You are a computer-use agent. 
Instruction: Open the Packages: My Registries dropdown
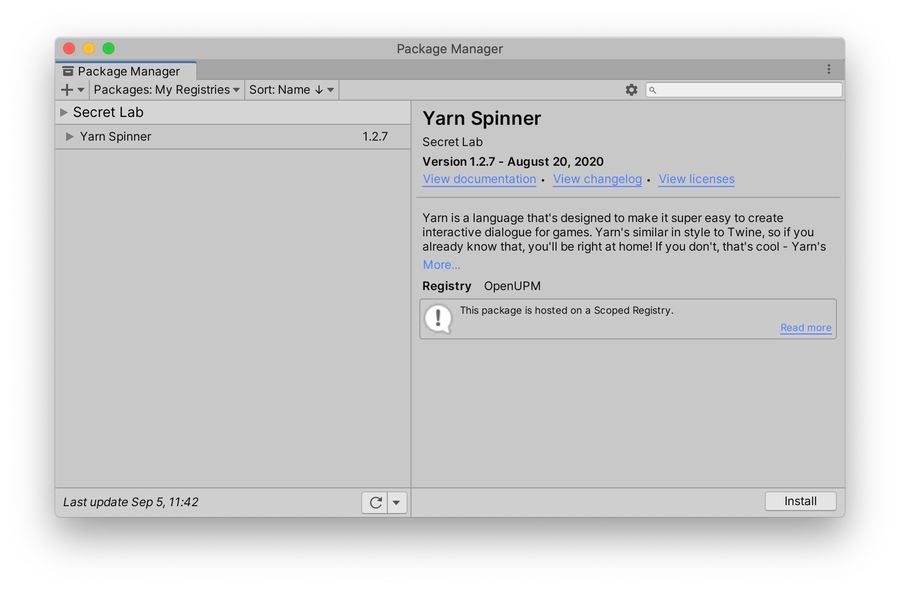click(166, 90)
